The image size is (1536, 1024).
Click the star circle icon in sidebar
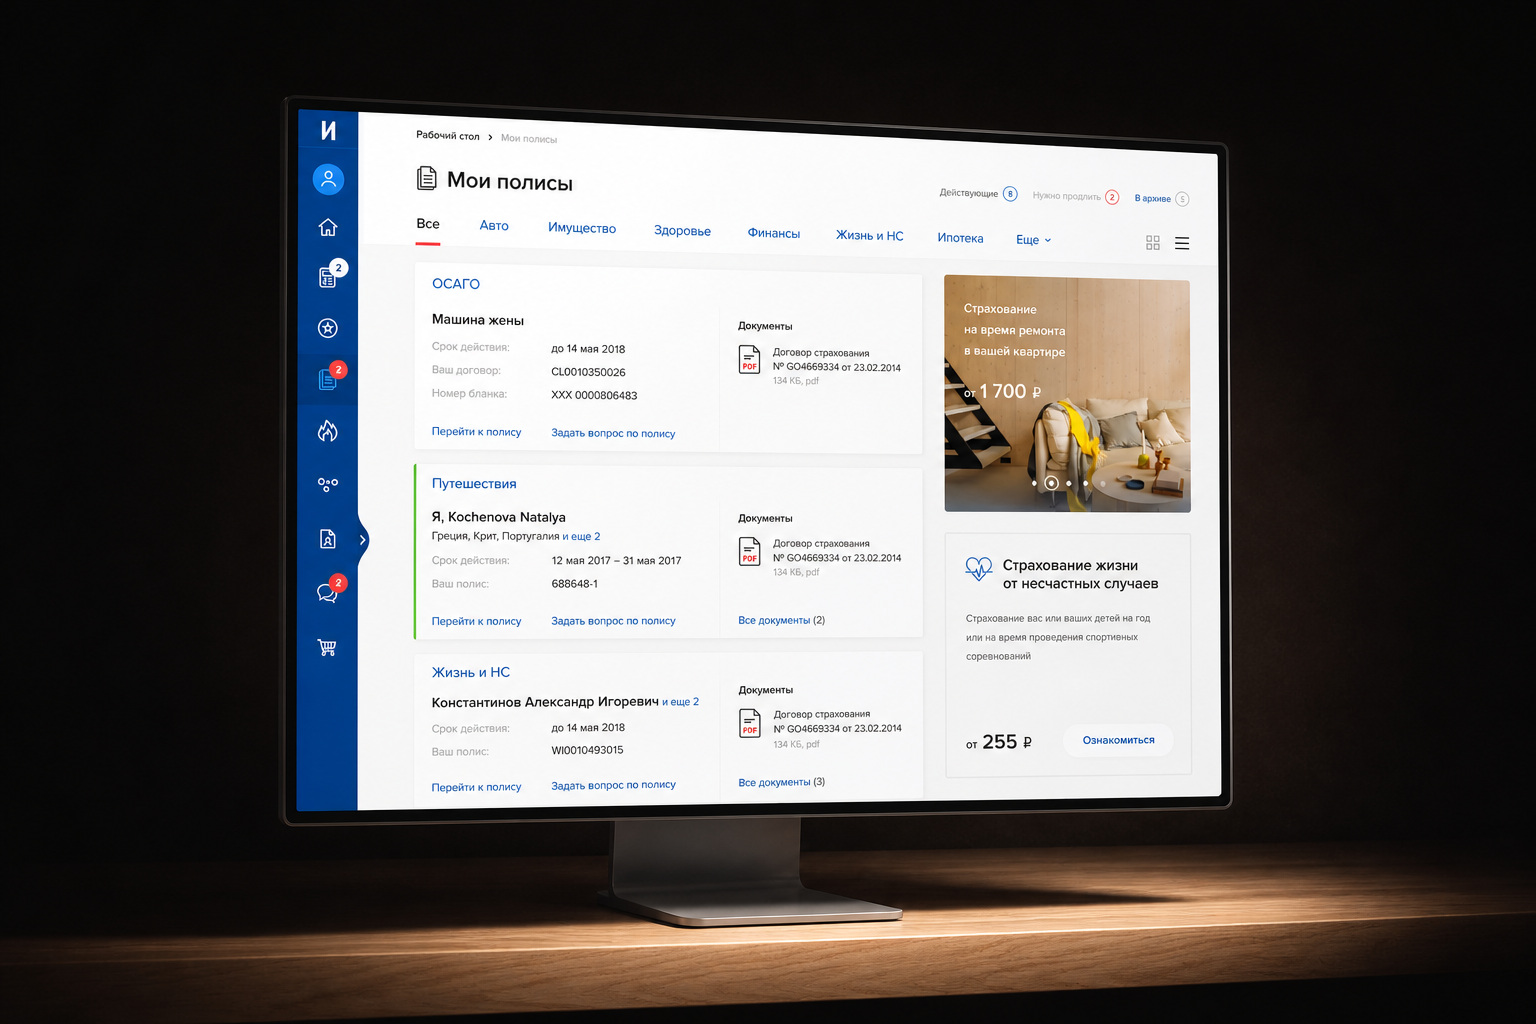[x=328, y=328]
